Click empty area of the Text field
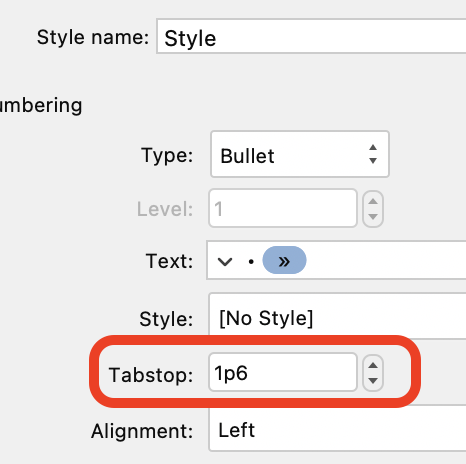 click(387, 260)
